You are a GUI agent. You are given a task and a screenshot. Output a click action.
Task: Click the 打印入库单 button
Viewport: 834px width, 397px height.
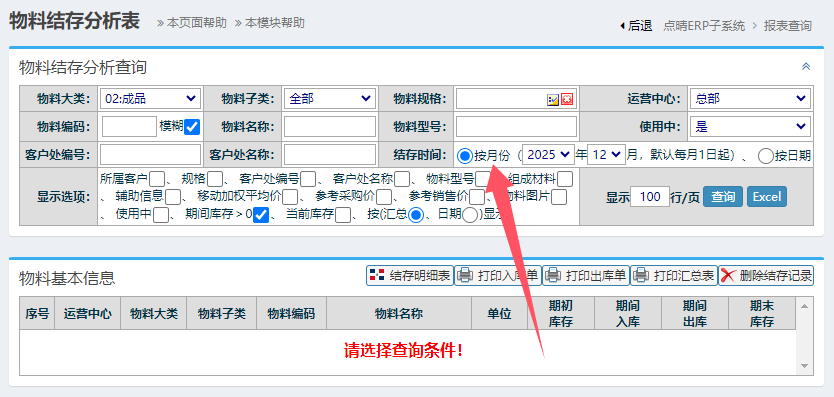498,276
